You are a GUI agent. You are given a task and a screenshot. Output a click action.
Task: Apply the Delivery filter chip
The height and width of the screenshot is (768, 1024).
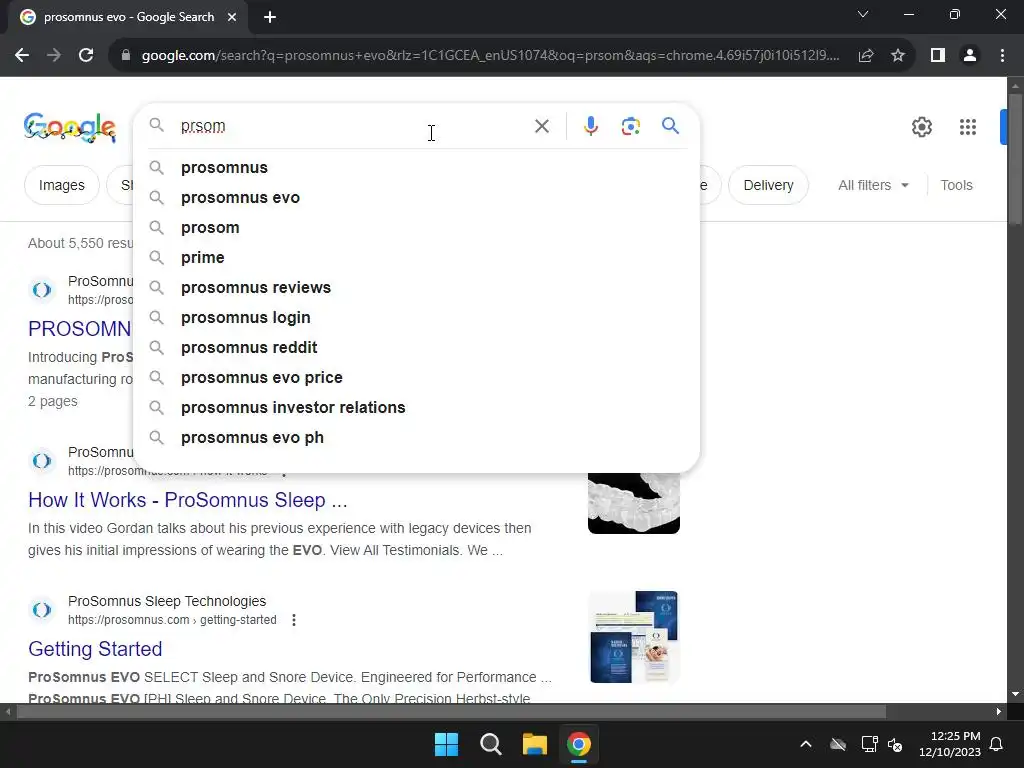click(x=768, y=185)
